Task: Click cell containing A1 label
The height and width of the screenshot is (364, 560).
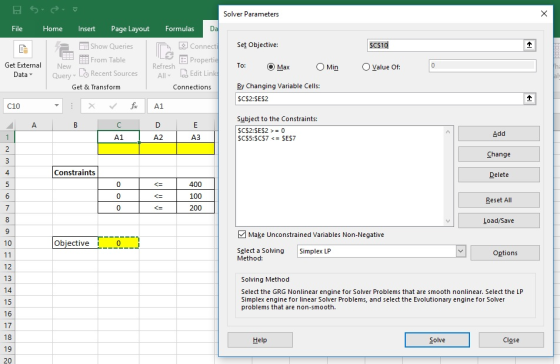Action: (x=119, y=137)
